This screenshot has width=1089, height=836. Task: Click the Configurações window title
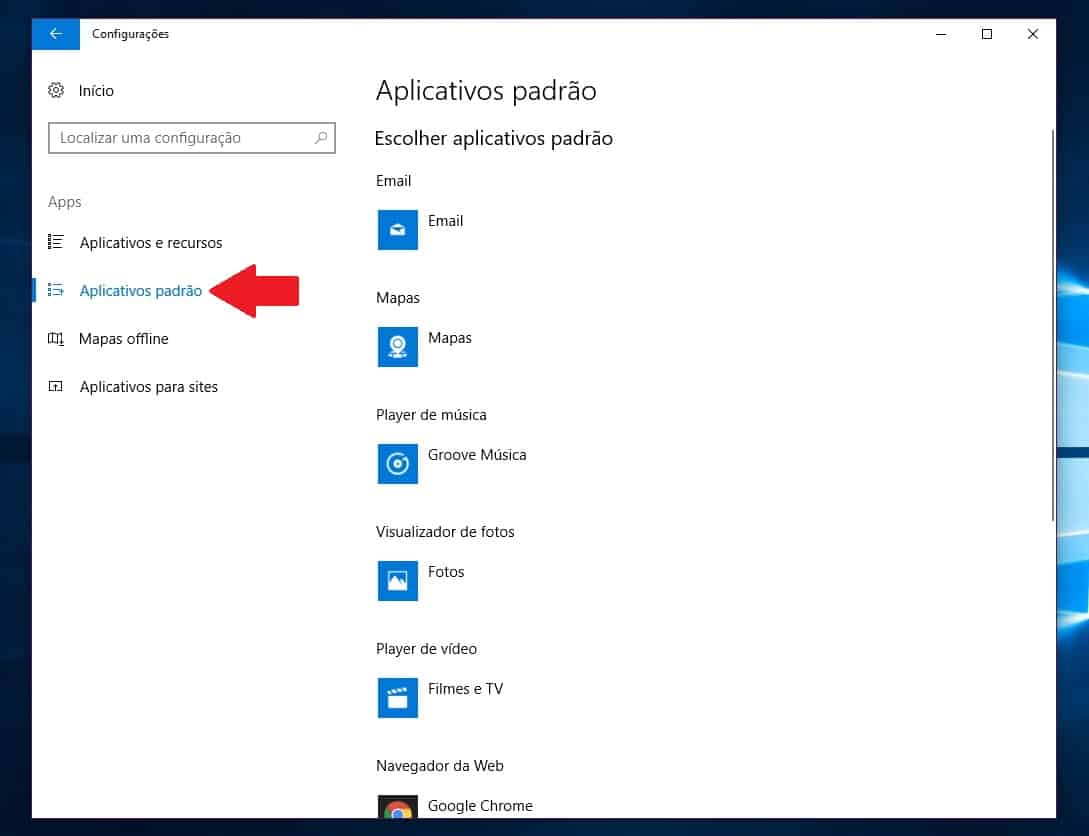point(131,34)
